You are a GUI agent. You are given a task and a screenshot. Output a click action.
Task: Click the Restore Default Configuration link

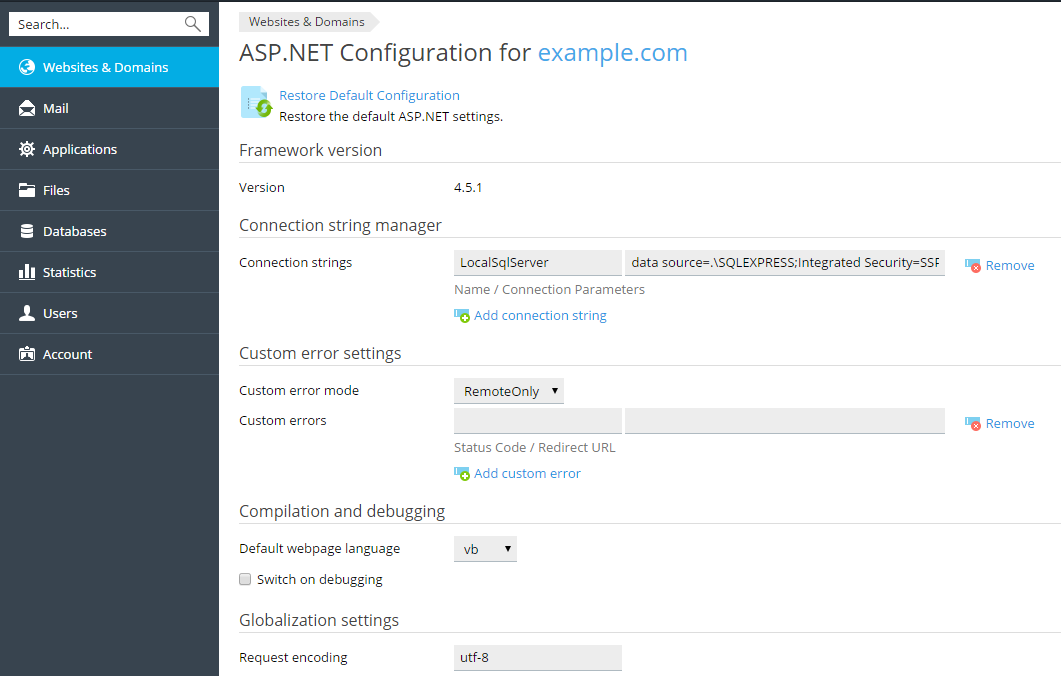click(370, 94)
